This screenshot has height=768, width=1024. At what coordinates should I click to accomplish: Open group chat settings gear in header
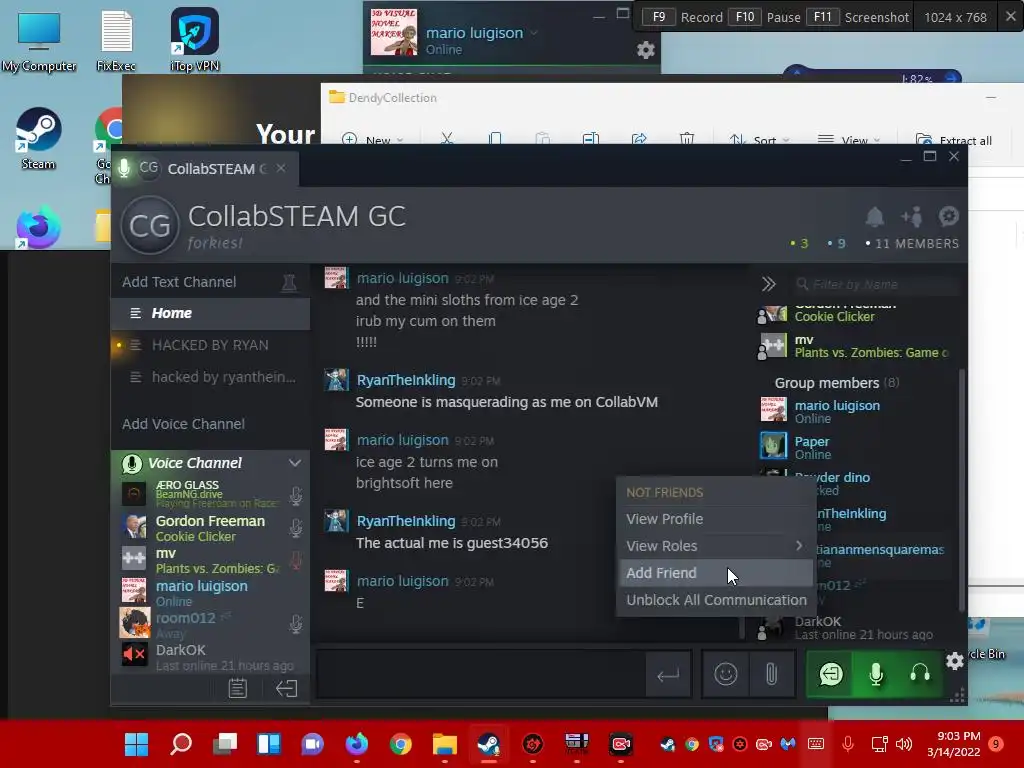[x=948, y=216]
